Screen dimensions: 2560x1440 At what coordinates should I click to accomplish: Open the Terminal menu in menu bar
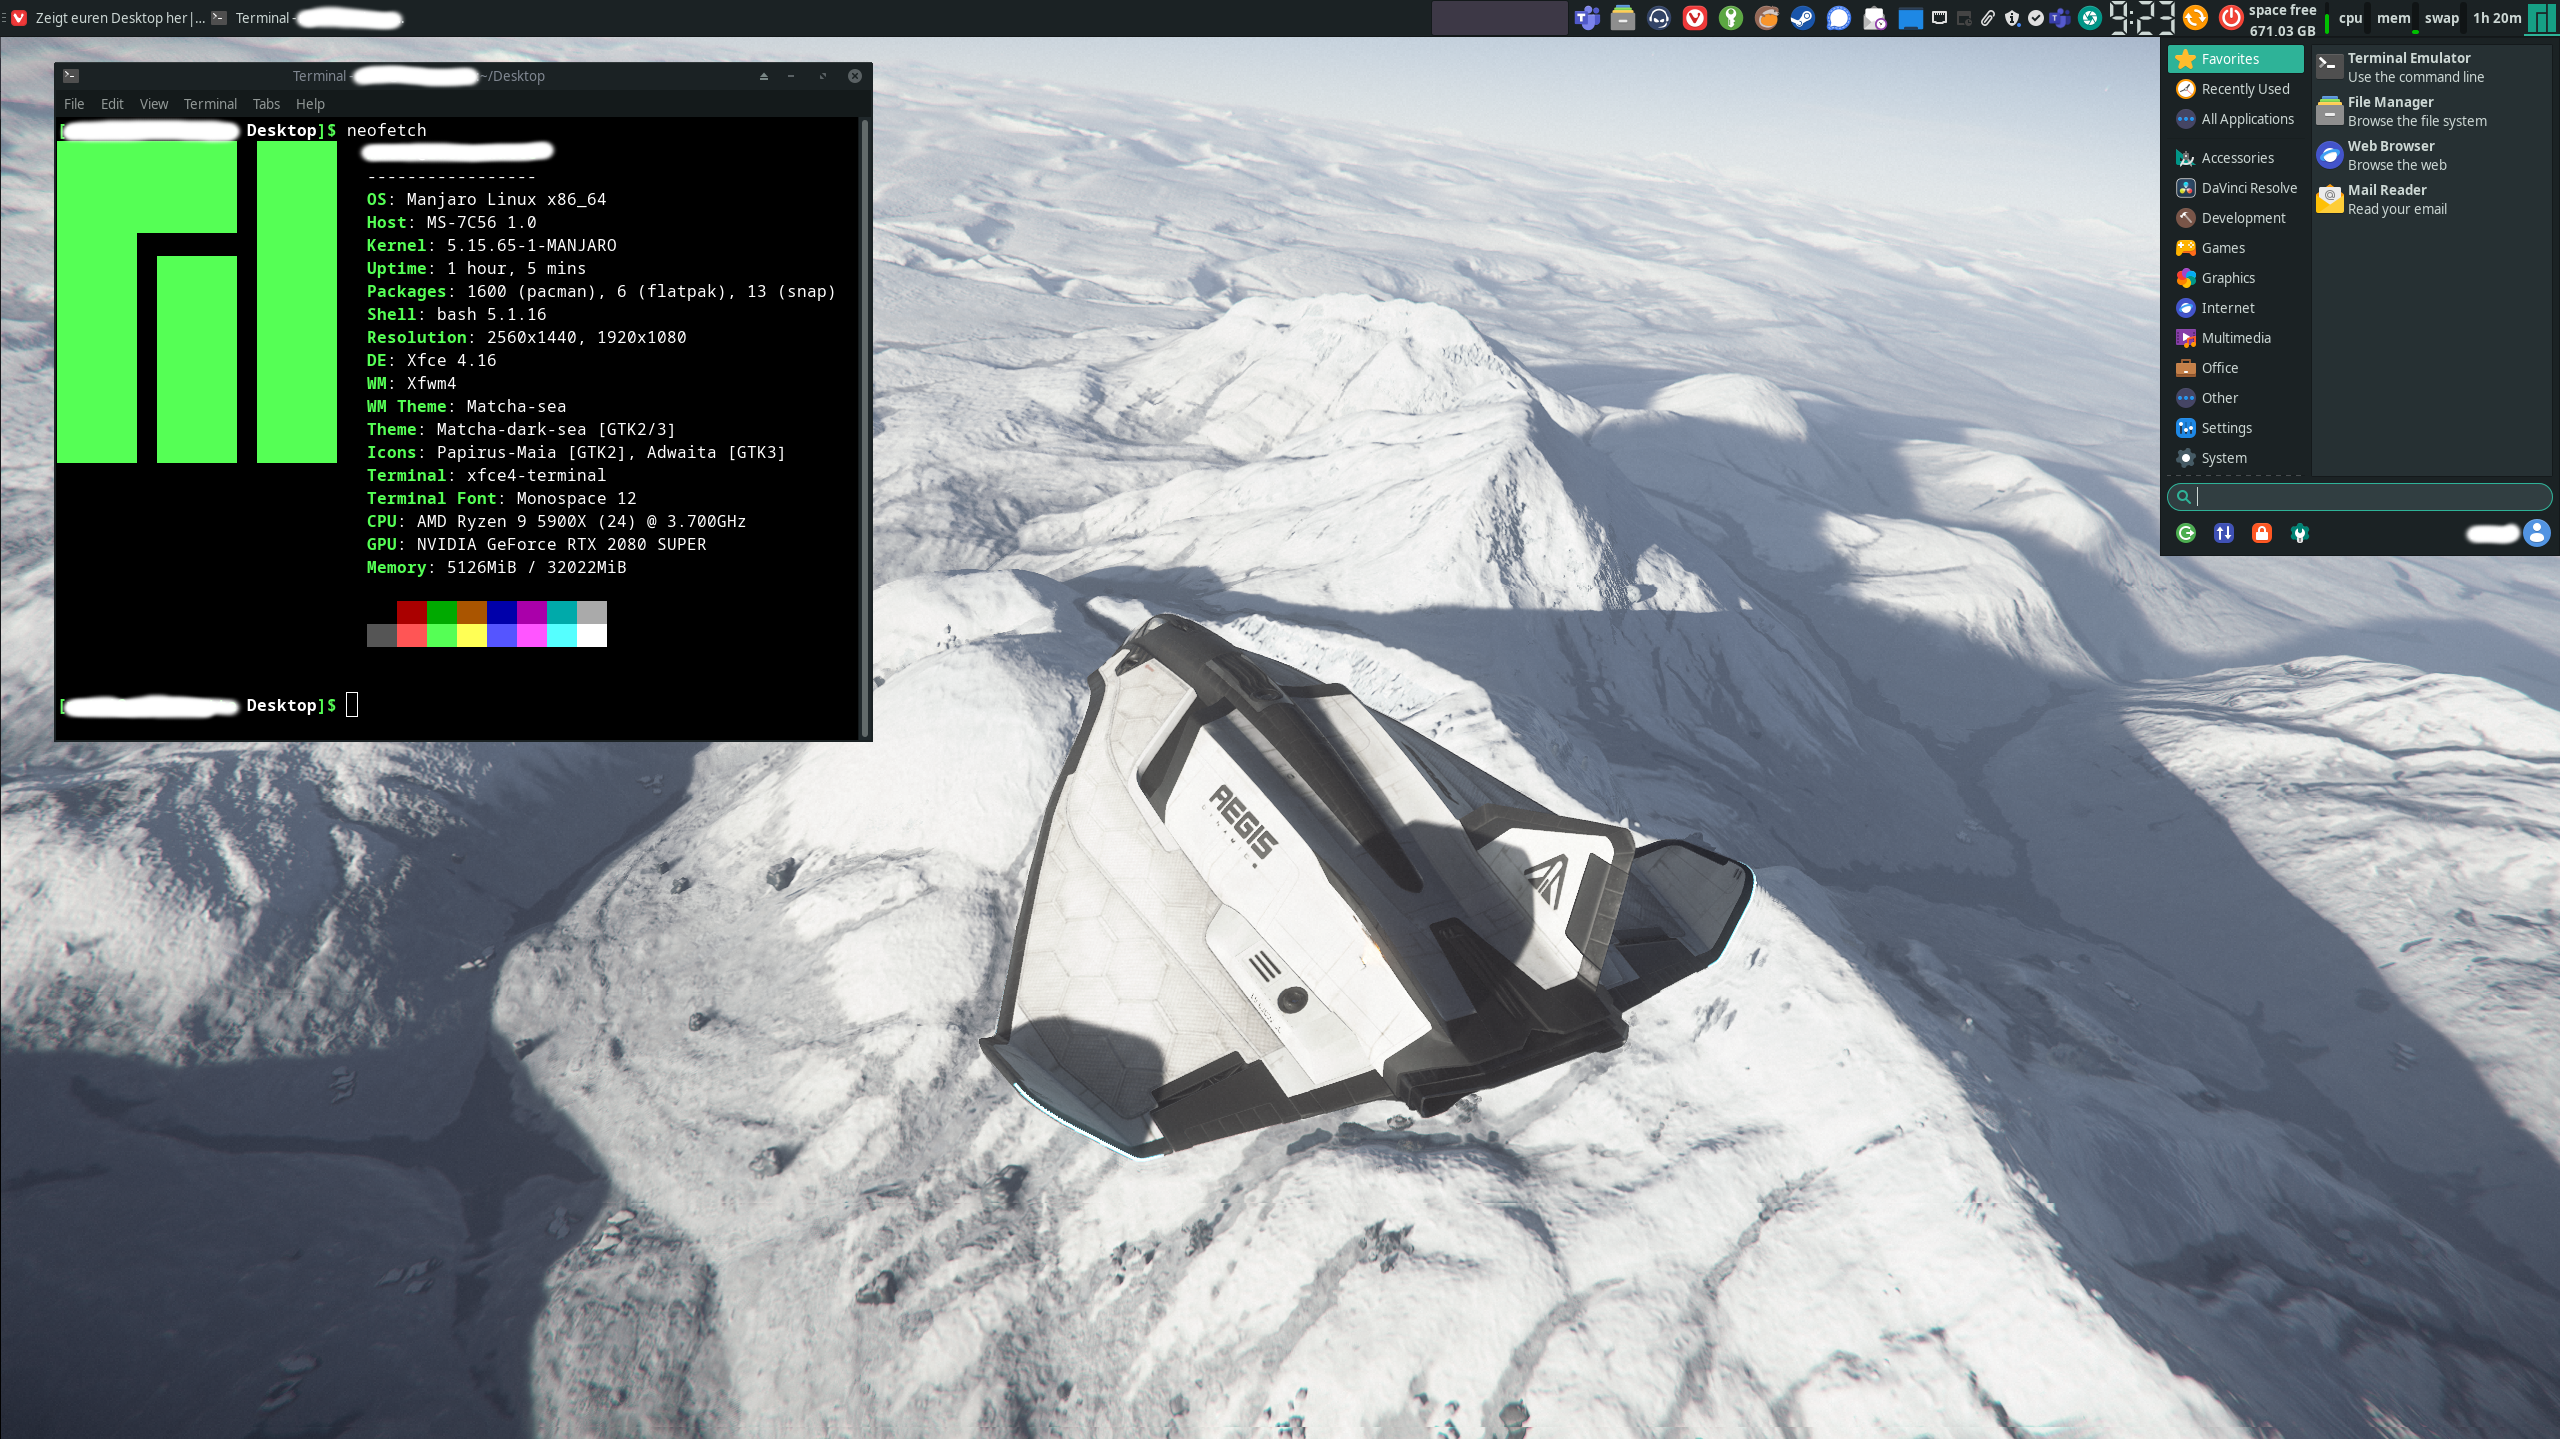point(210,104)
